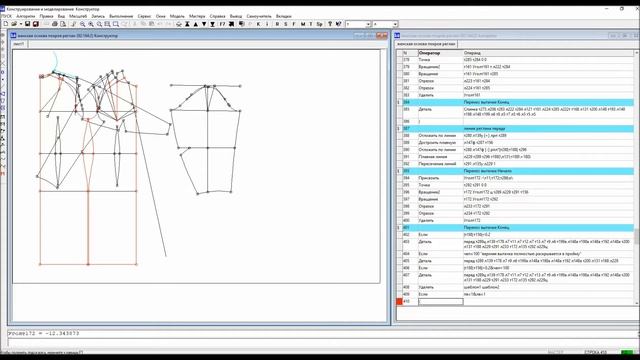This screenshot has height=360, width=640.
Task: Open the ПУСК menu
Action: point(6,16)
